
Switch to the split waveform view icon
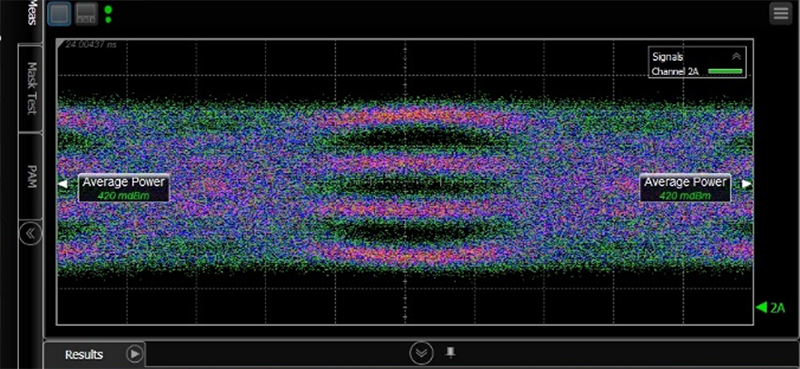[86, 13]
